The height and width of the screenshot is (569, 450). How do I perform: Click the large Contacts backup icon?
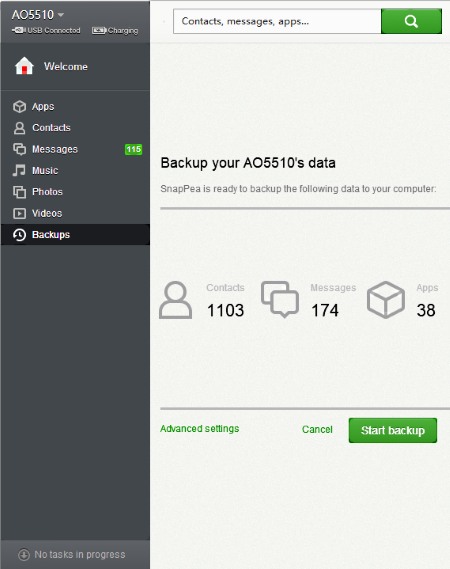click(176, 300)
